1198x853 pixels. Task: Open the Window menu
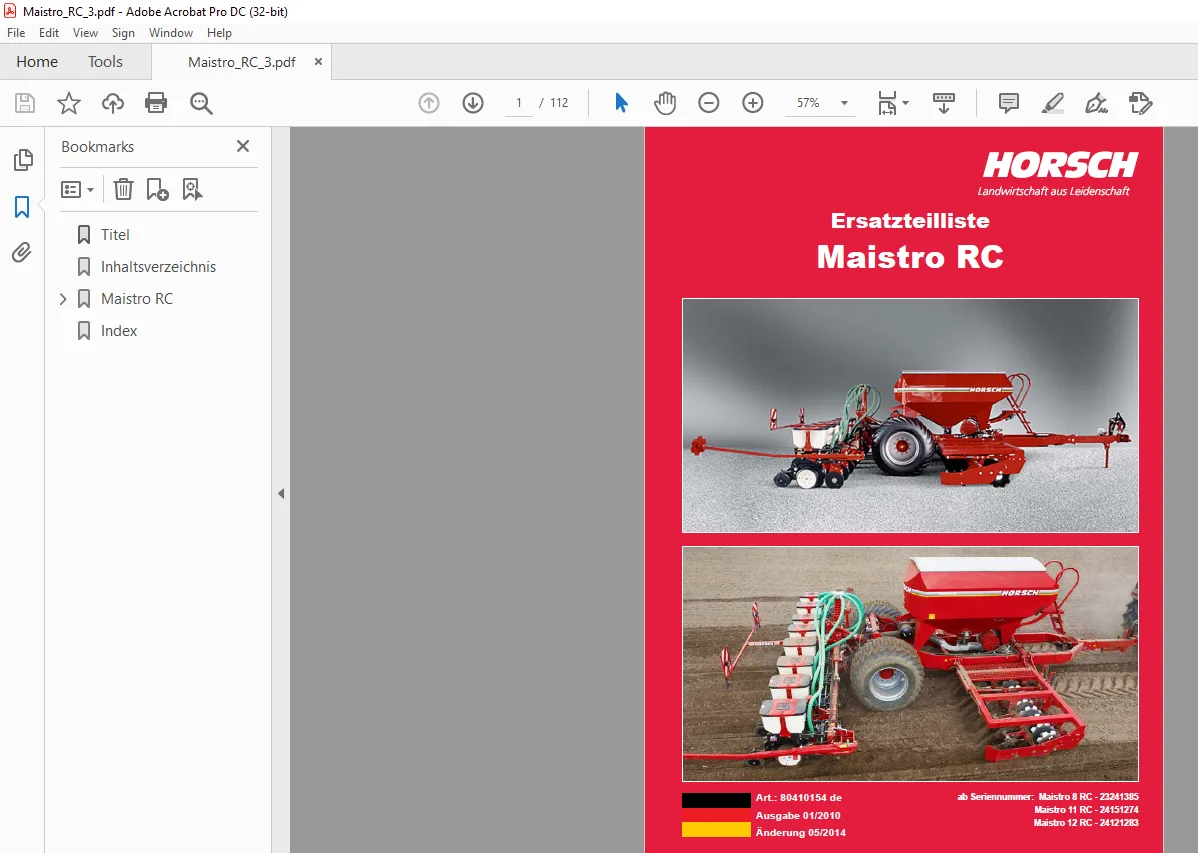[170, 33]
